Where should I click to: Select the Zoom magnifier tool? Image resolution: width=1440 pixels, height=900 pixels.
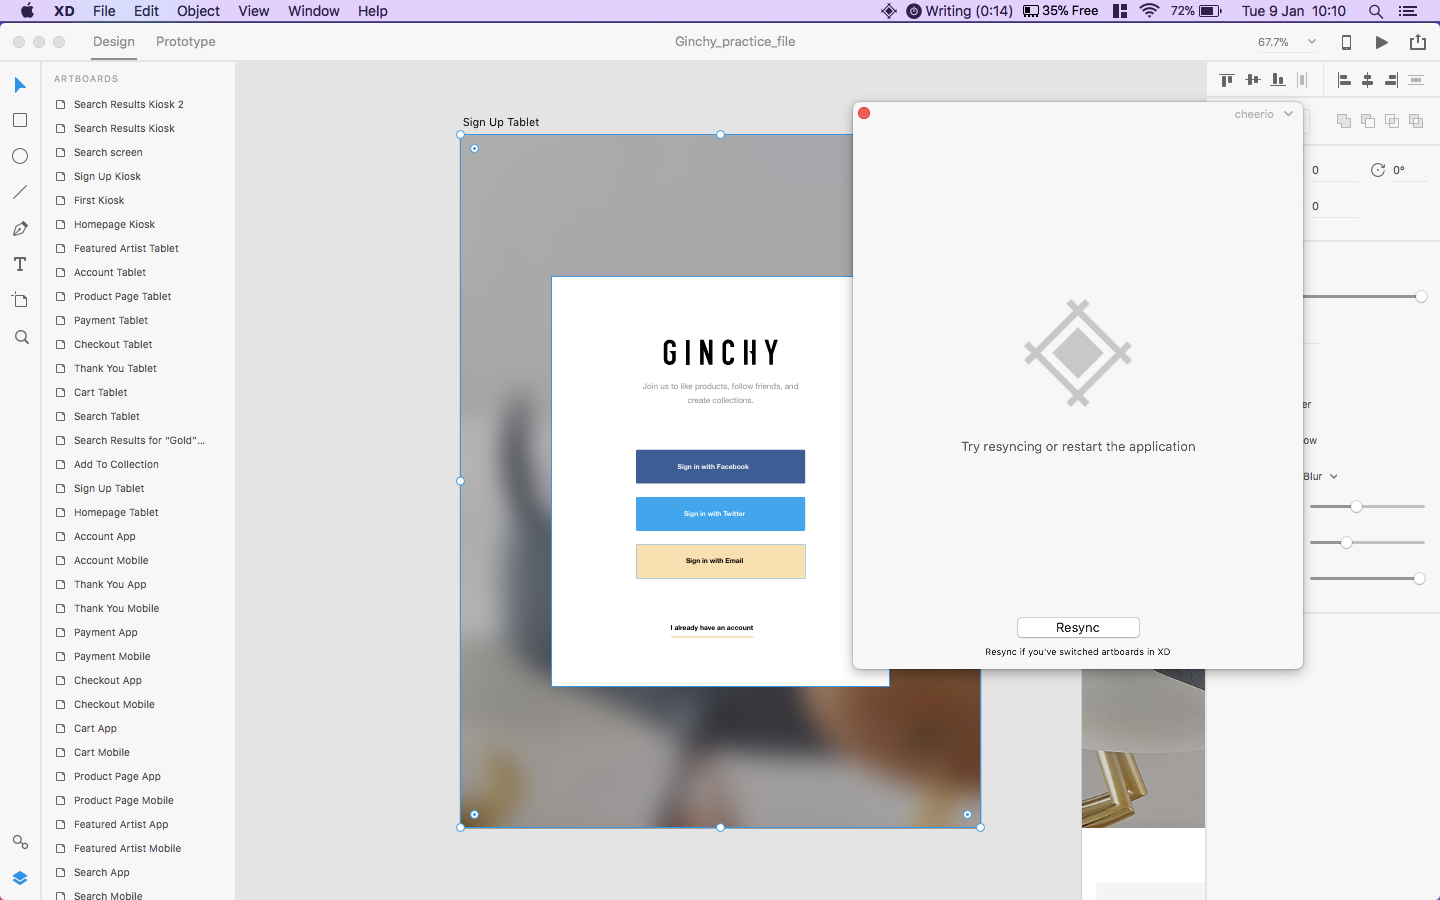click(x=21, y=337)
